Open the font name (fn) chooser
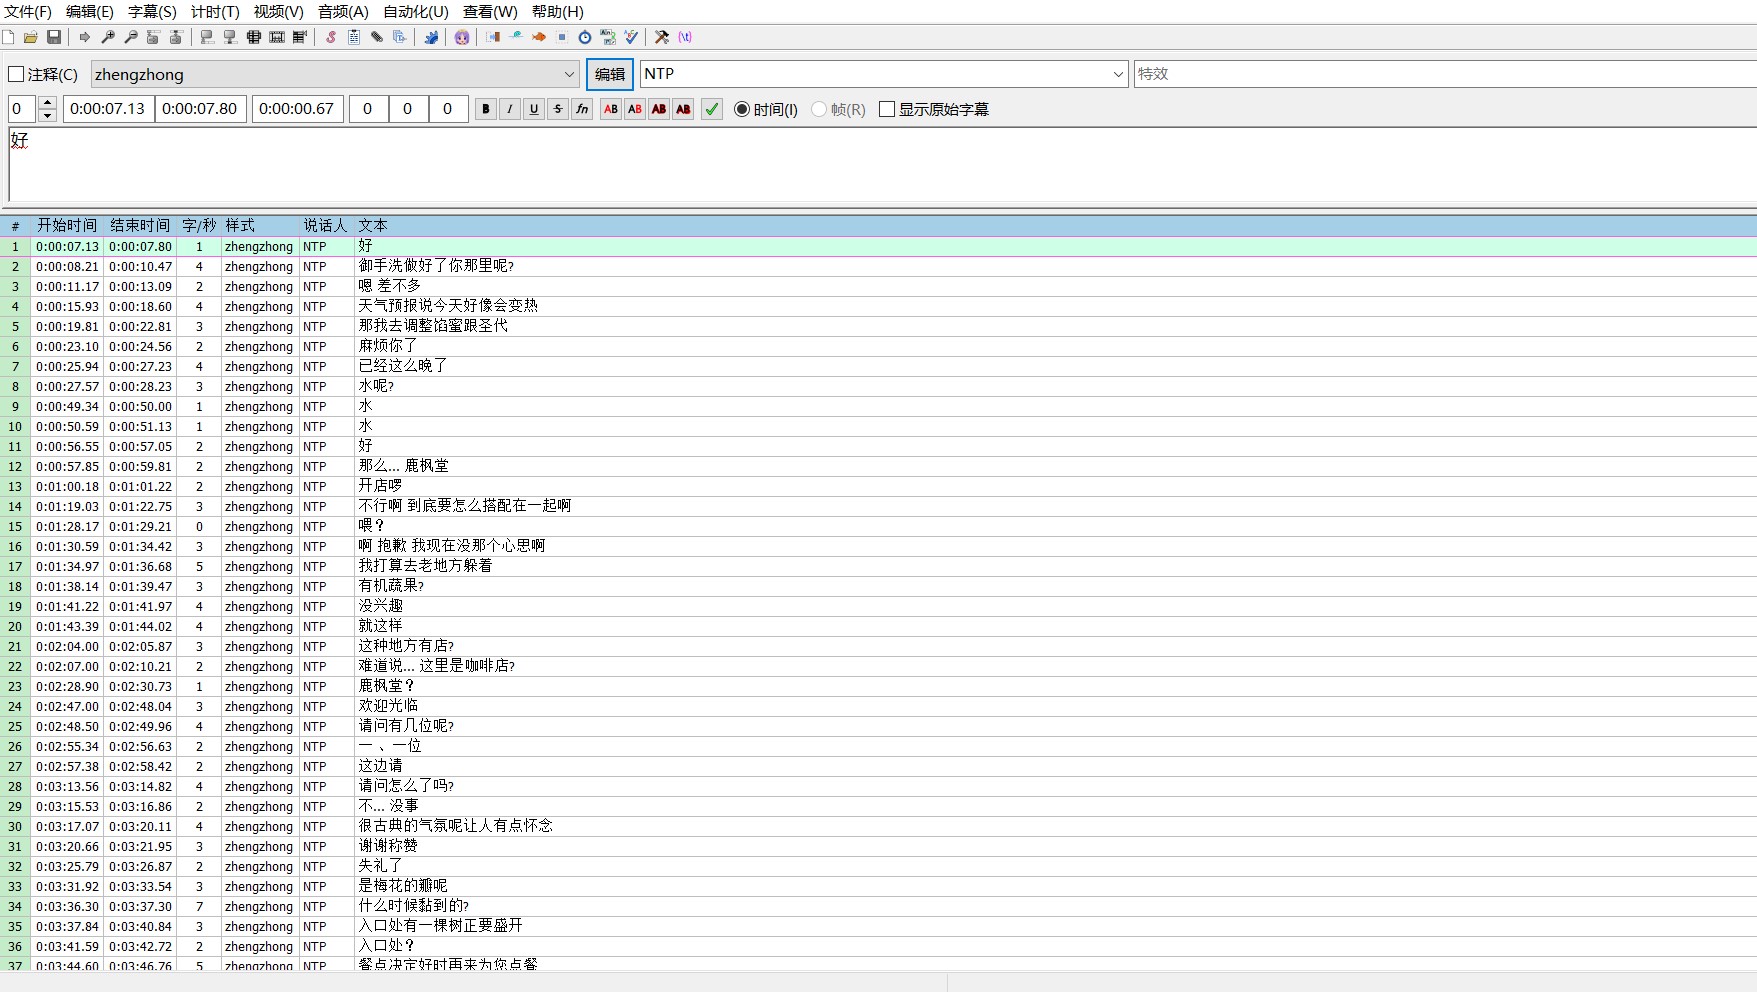The width and height of the screenshot is (1757, 992). click(x=582, y=109)
